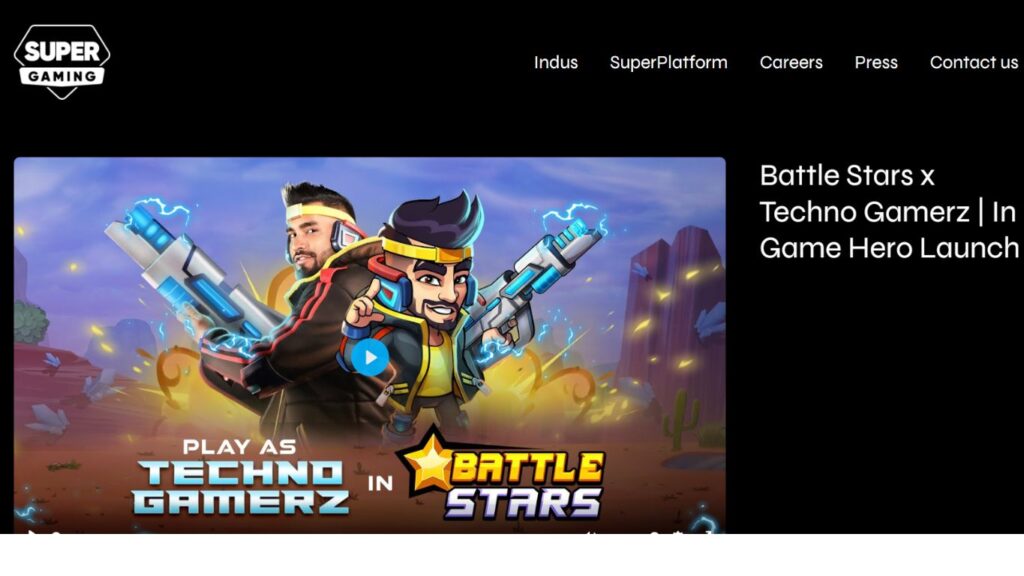Go to the Careers page

[791, 62]
